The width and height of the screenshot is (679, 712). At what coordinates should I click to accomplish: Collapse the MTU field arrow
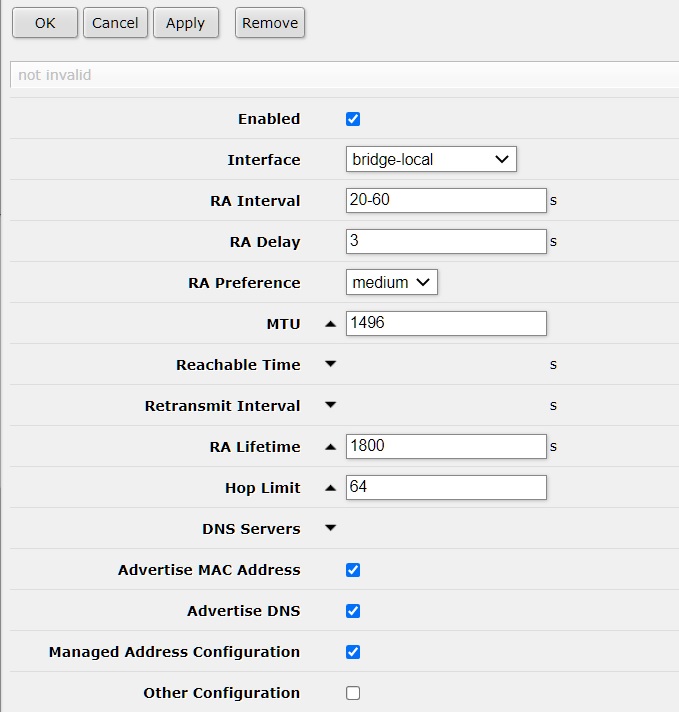click(331, 324)
